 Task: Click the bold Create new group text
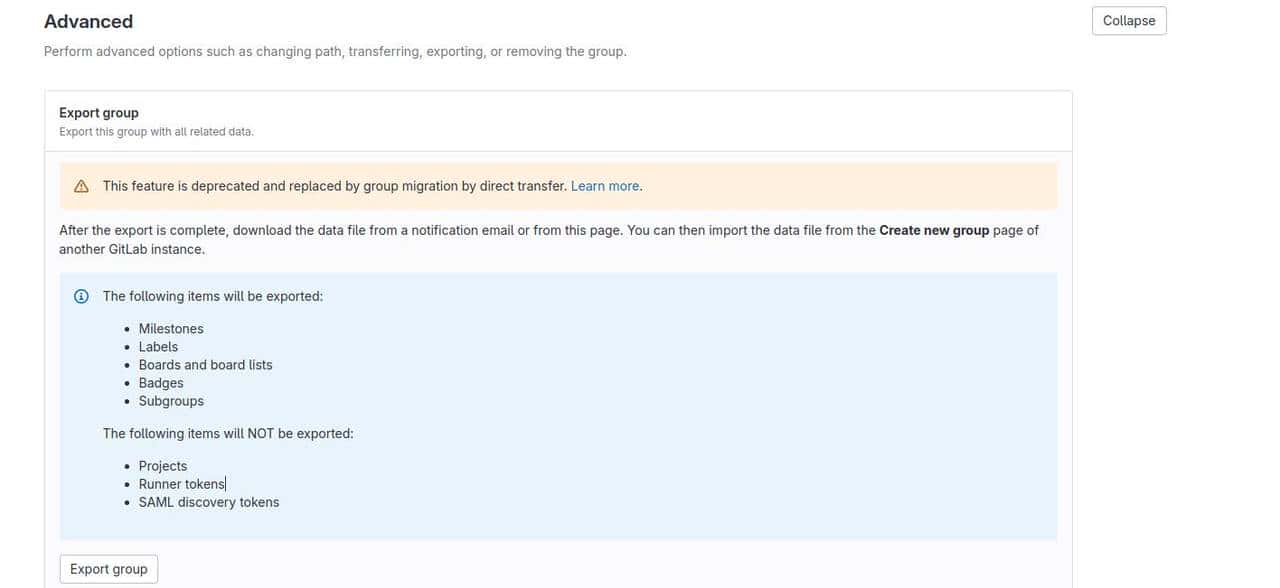(933, 230)
